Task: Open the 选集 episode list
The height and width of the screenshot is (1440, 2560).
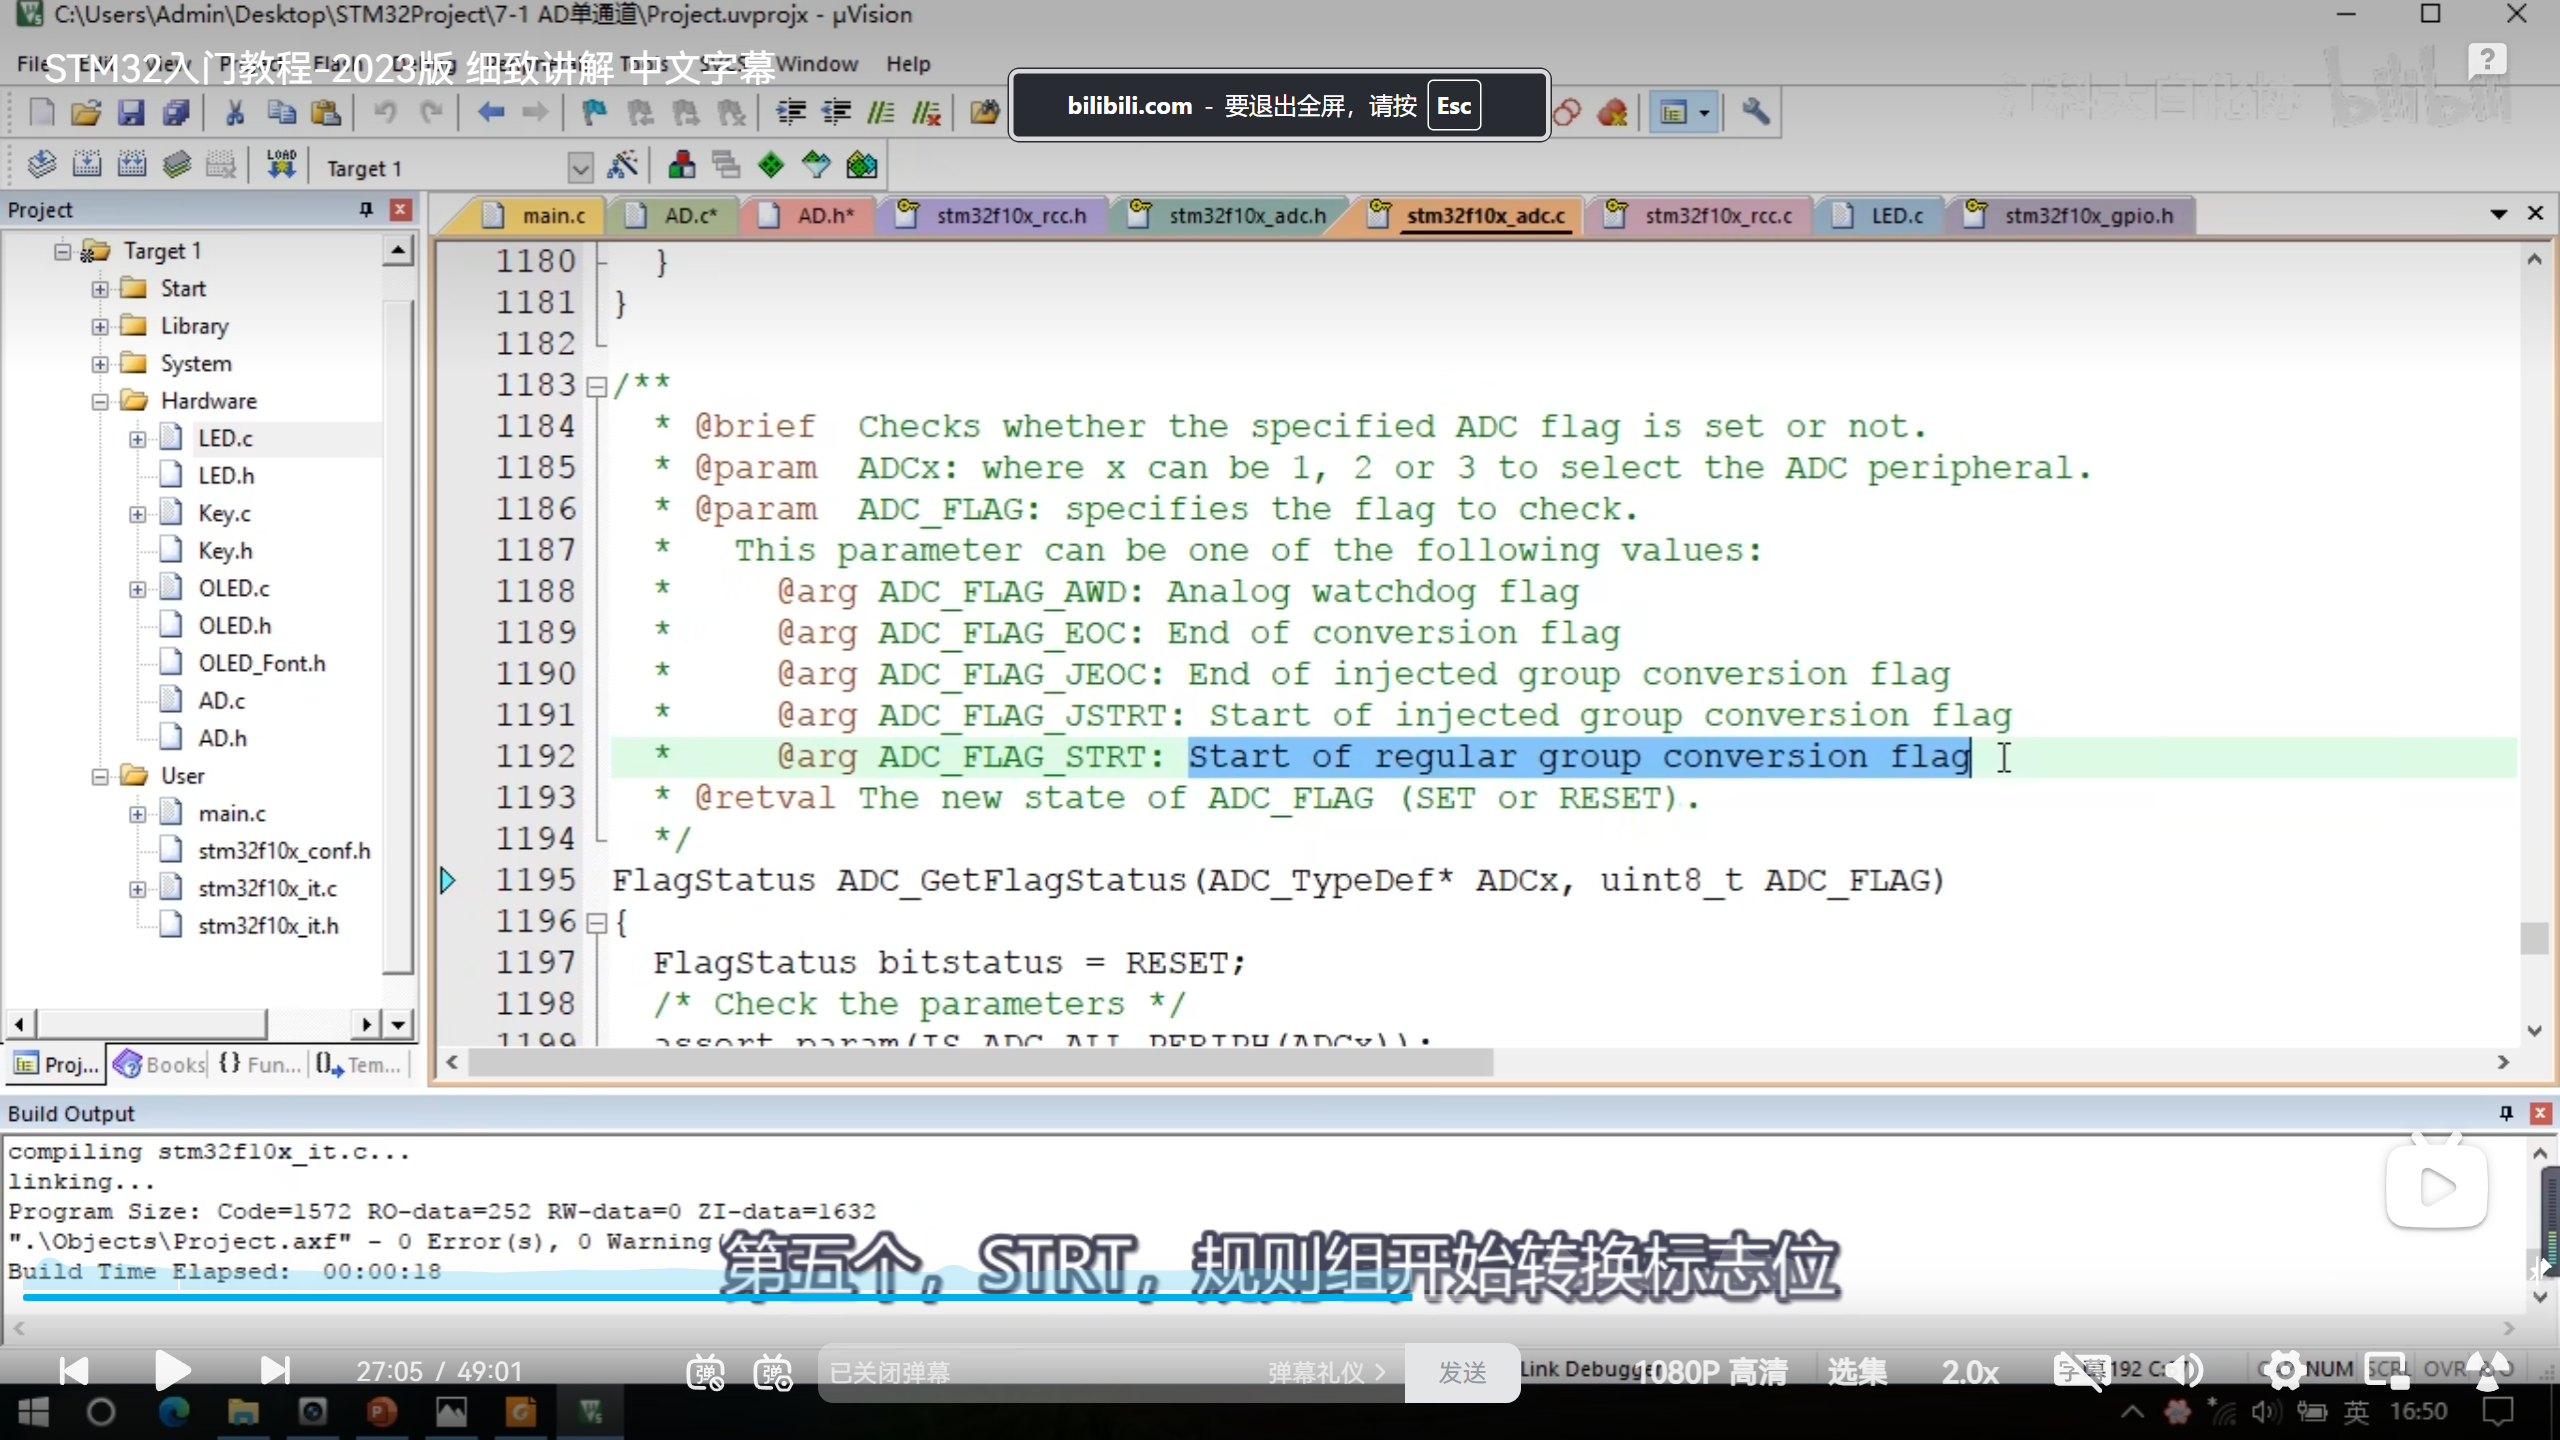Action: (1858, 1372)
